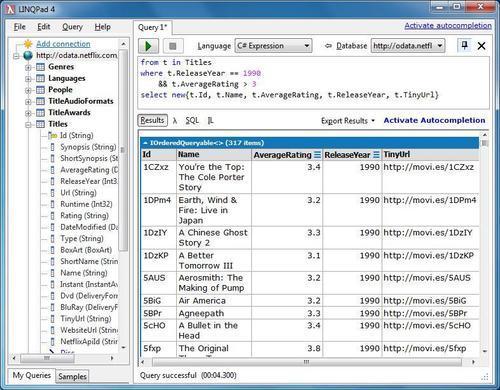Image resolution: width=500 pixels, height=390 pixels.
Task: Click the Id cell '1DzKP'
Action: pyautogui.click(x=159, y=261)
